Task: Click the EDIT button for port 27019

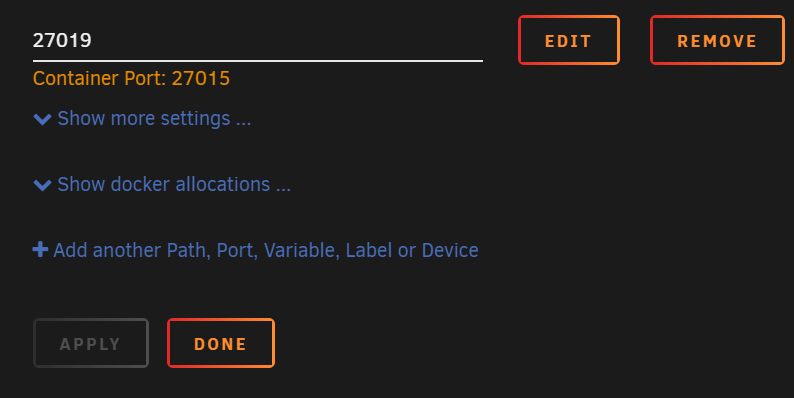Action: tap(569, 40)
